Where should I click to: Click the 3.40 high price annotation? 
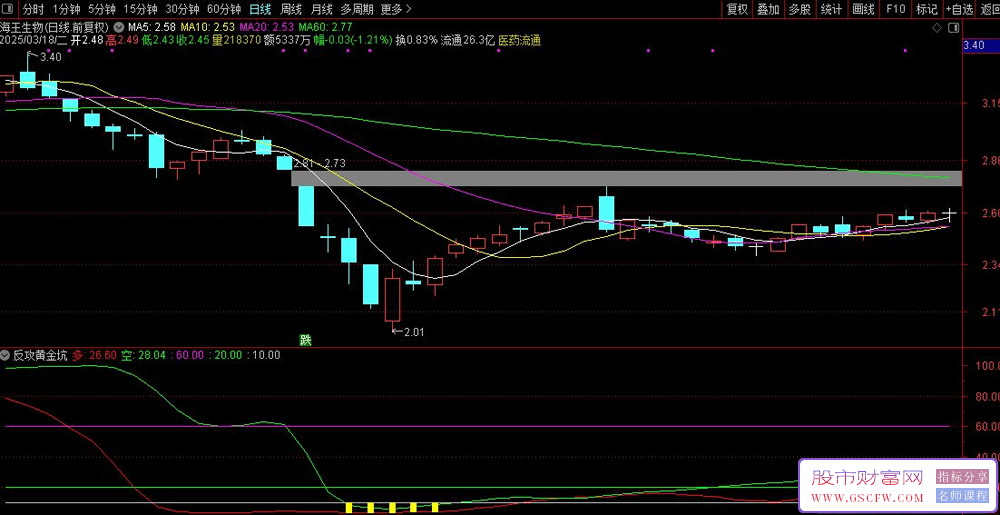pos(51,57)
